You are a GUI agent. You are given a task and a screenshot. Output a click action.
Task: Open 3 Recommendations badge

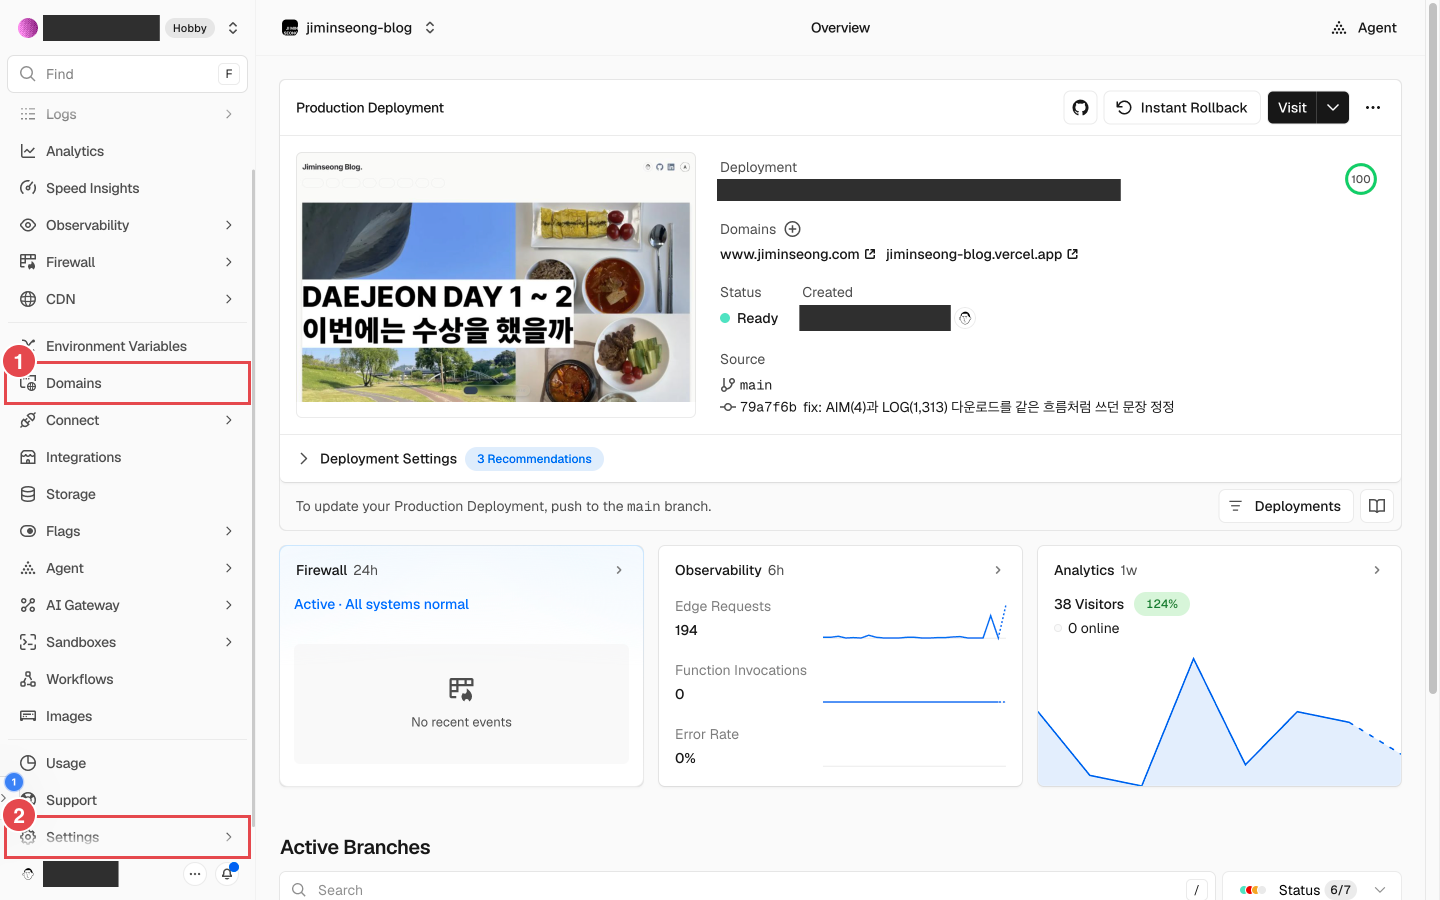tap(534, 459)
